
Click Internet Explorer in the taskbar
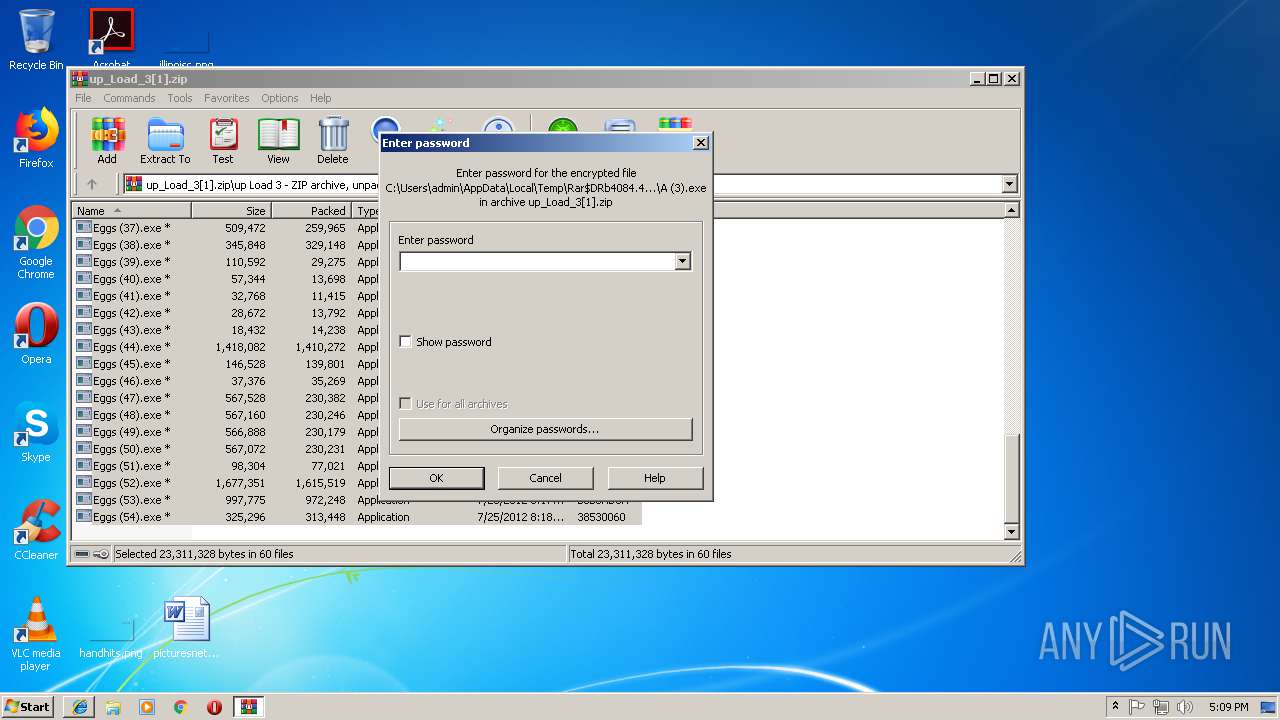80,706
